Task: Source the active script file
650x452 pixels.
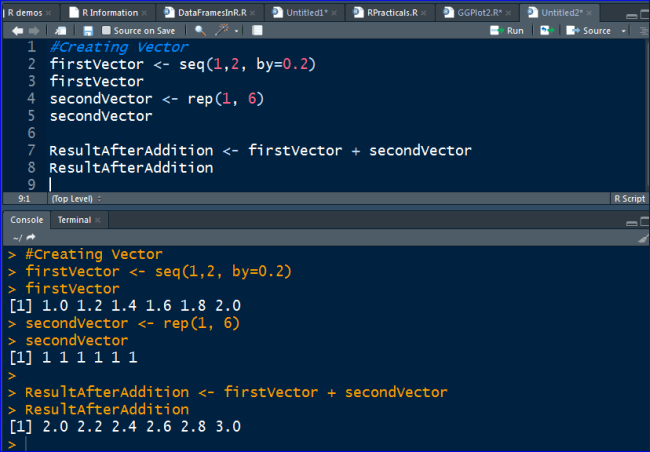Action: click(589, 31)
